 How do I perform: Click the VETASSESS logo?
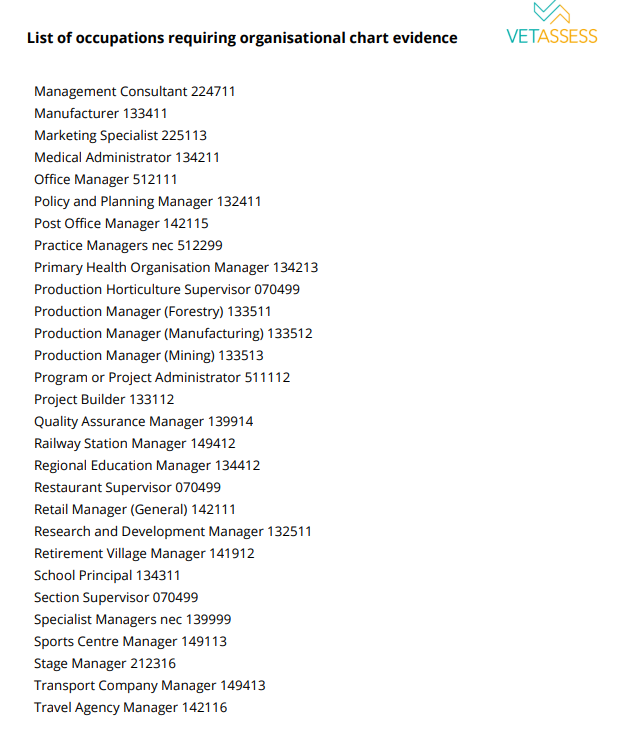coord(552,23)
